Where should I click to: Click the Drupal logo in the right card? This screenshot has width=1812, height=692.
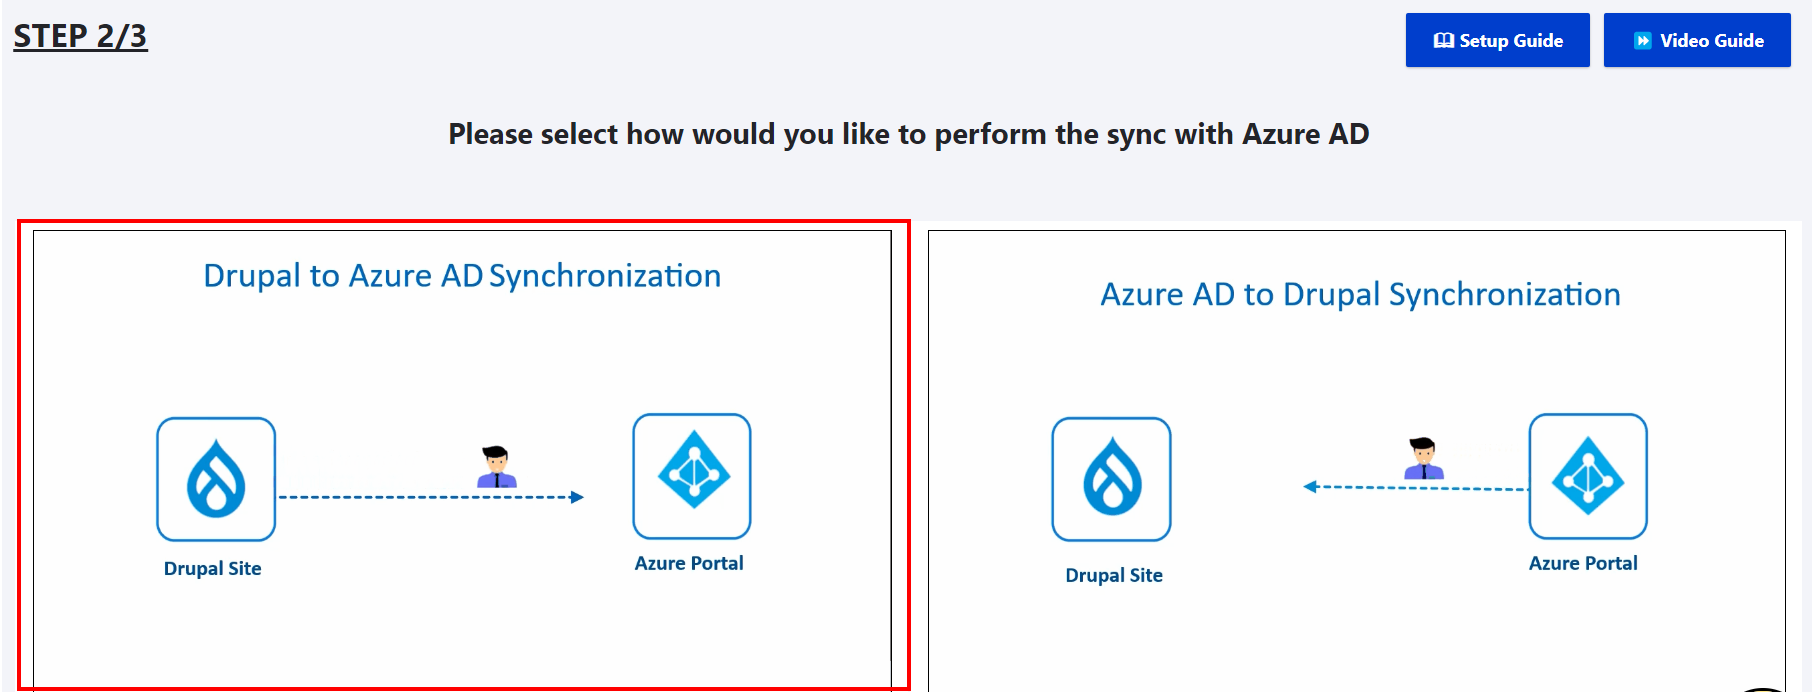(1111, 479)
